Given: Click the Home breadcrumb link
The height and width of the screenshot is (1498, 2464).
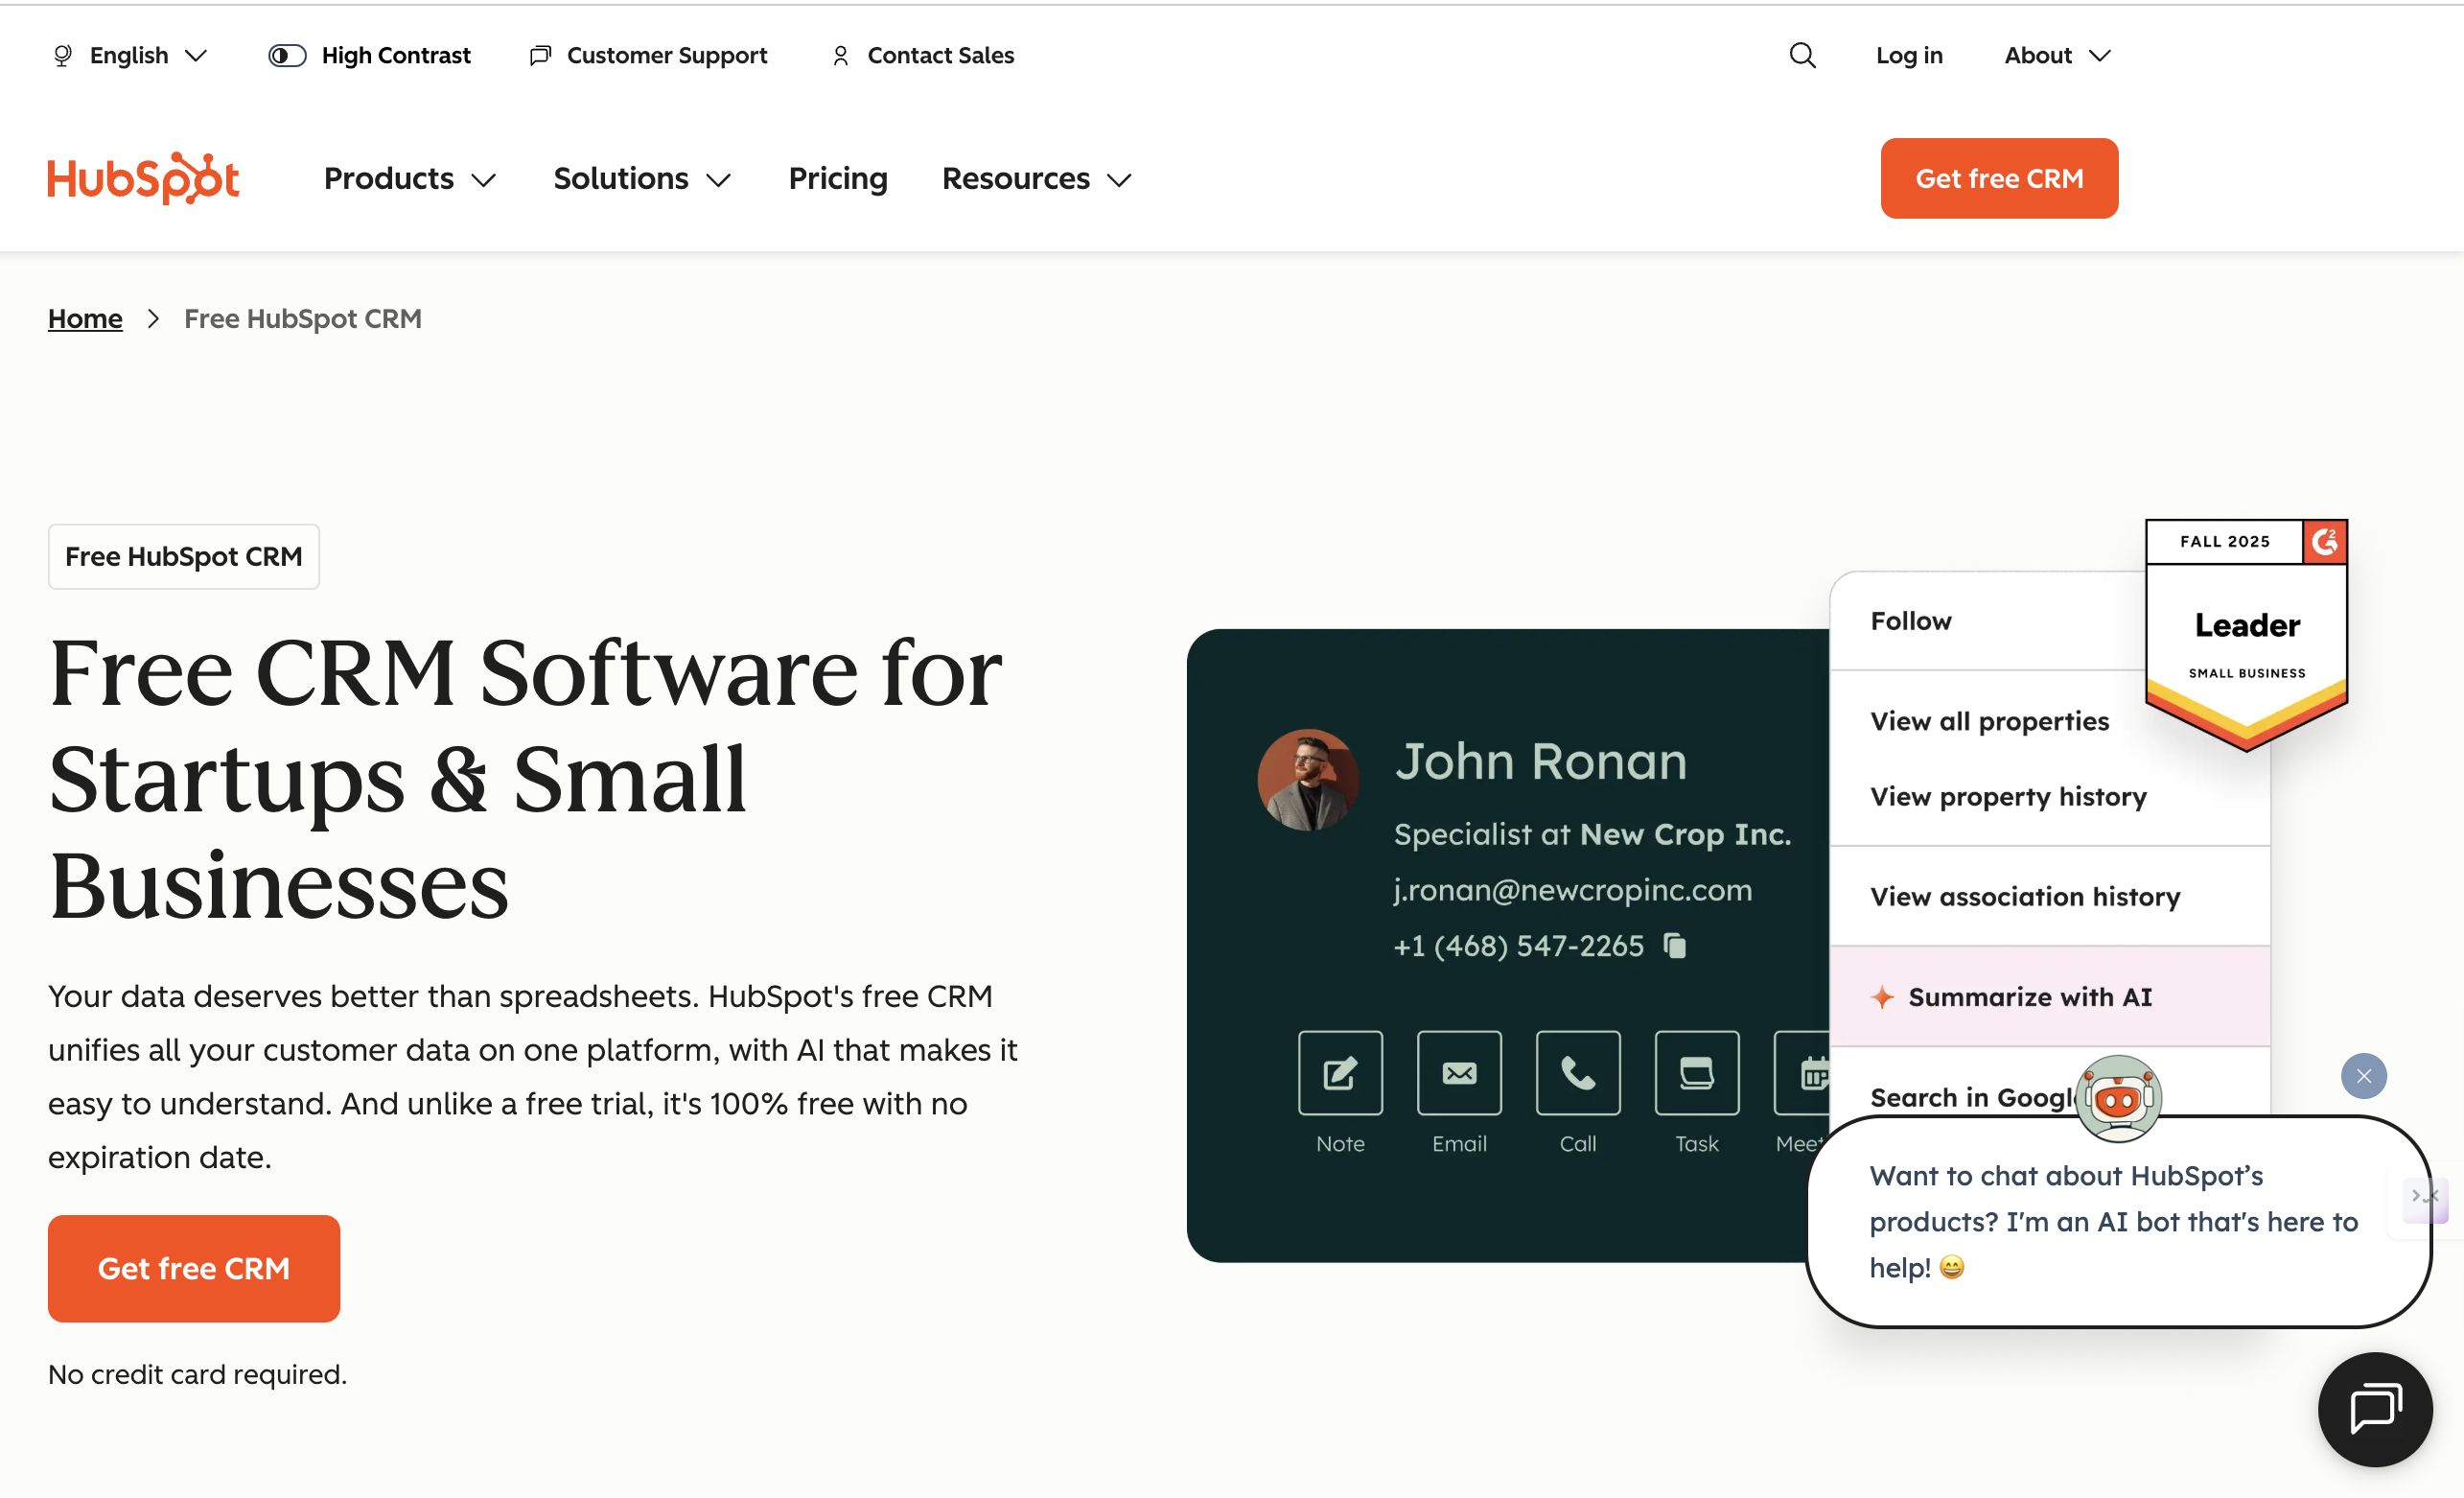Looking at the screenshot, I should coord(85,319).
